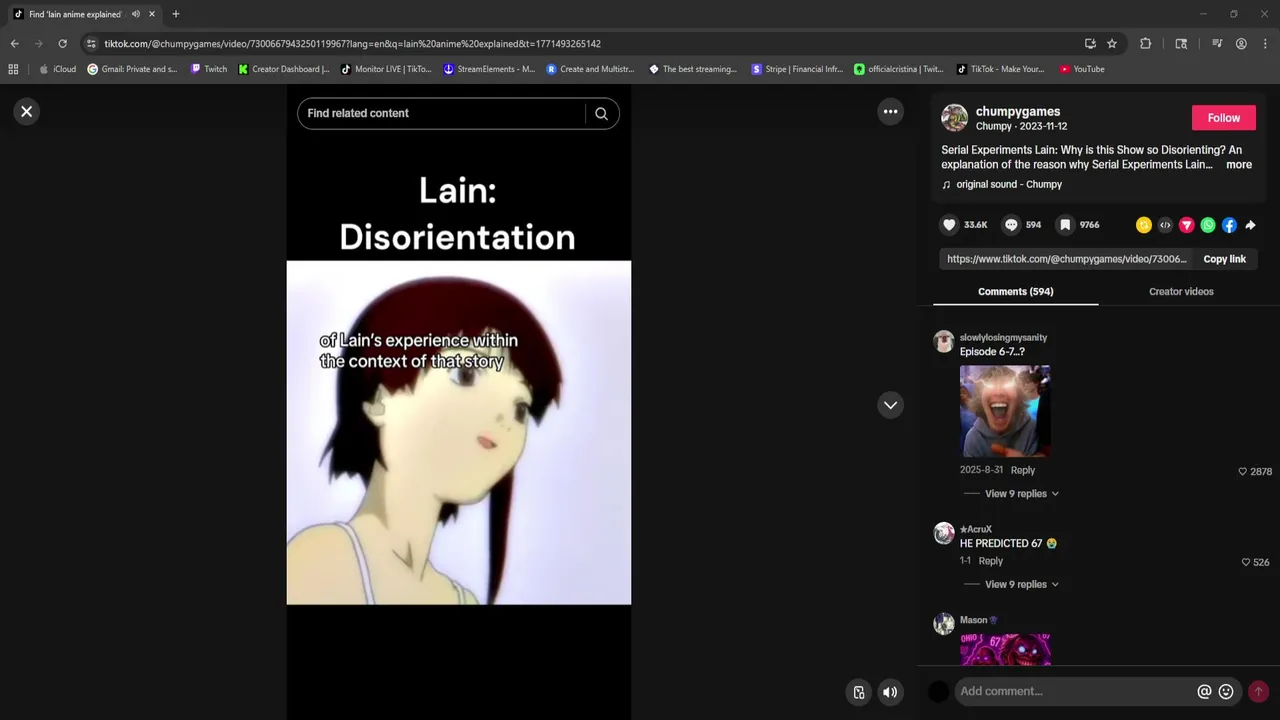
Task: Open the browser media controls icon
Action: click(x=1217, y=44)
